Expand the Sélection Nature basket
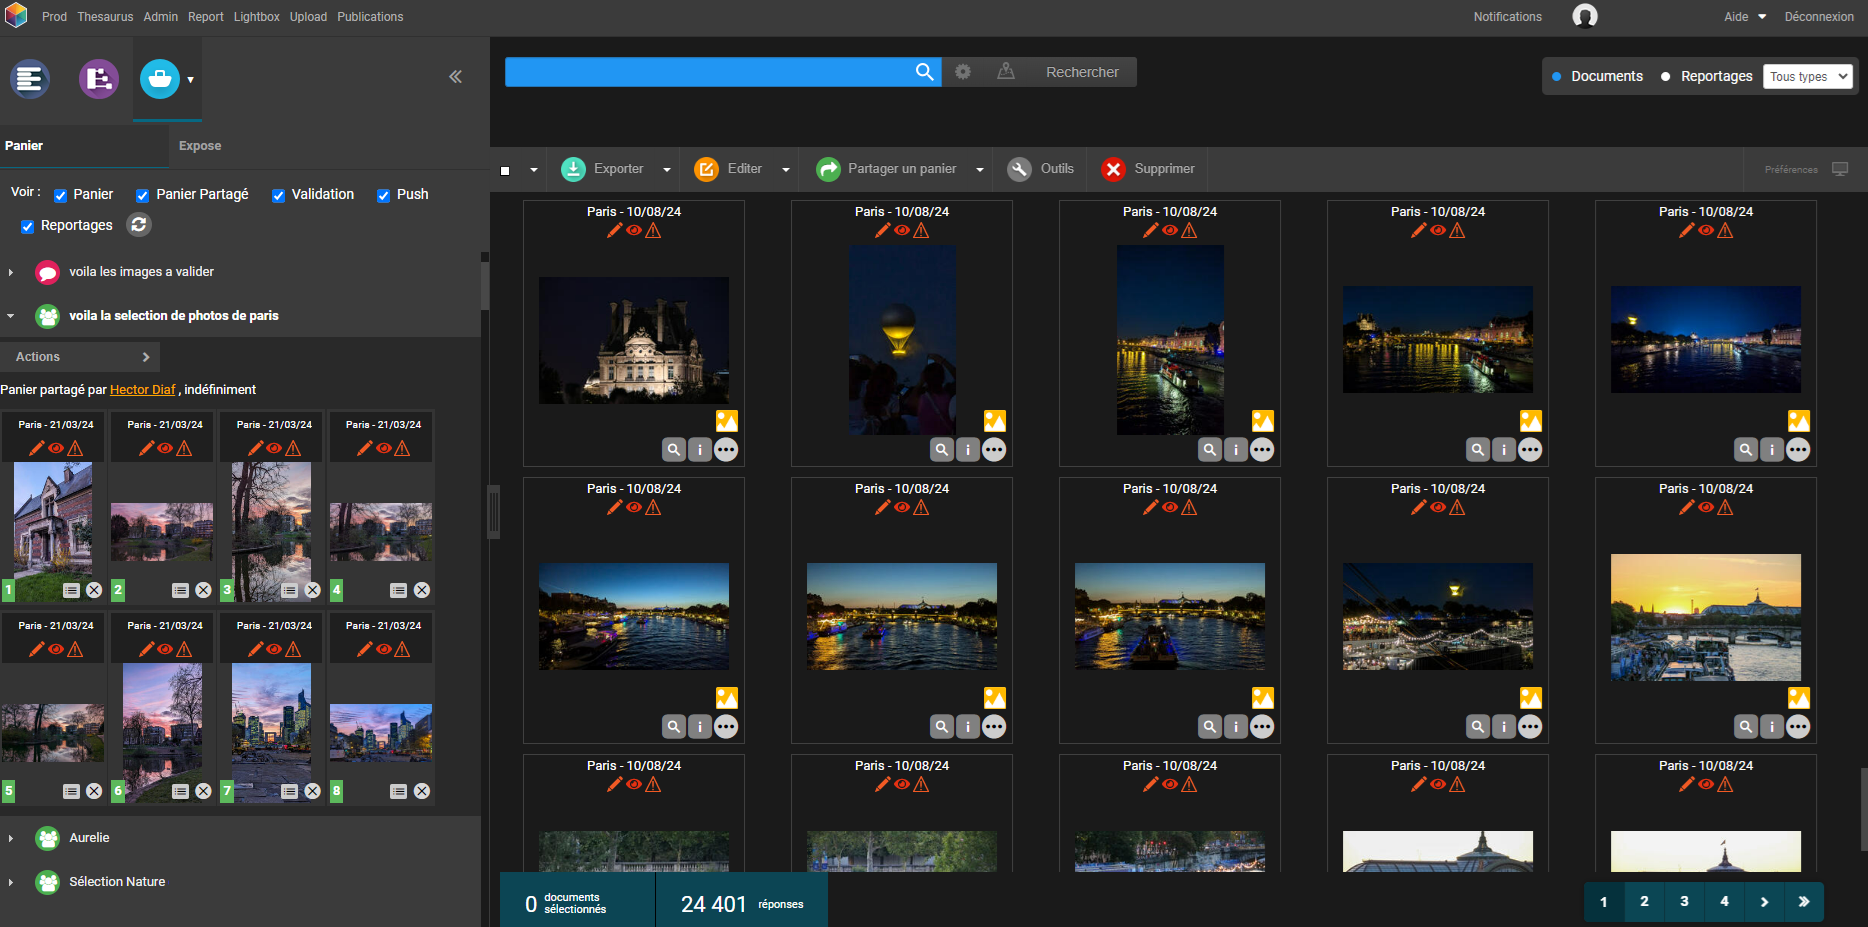The height and width of the screenshot is (927, 1868). pos(11,882)
